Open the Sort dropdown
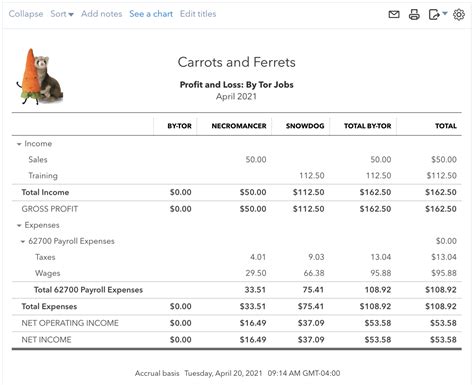The width and height of the screenshot is (474, 385). point(62,14)
